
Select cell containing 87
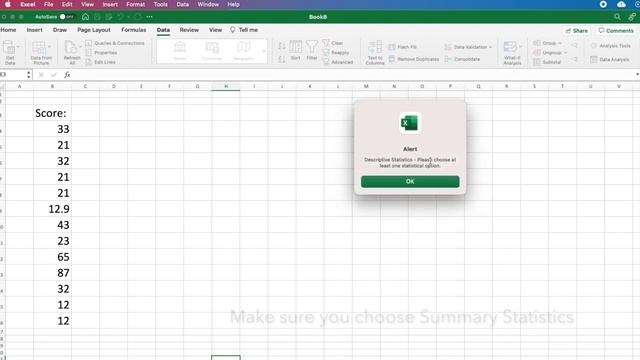coord(52,273)
